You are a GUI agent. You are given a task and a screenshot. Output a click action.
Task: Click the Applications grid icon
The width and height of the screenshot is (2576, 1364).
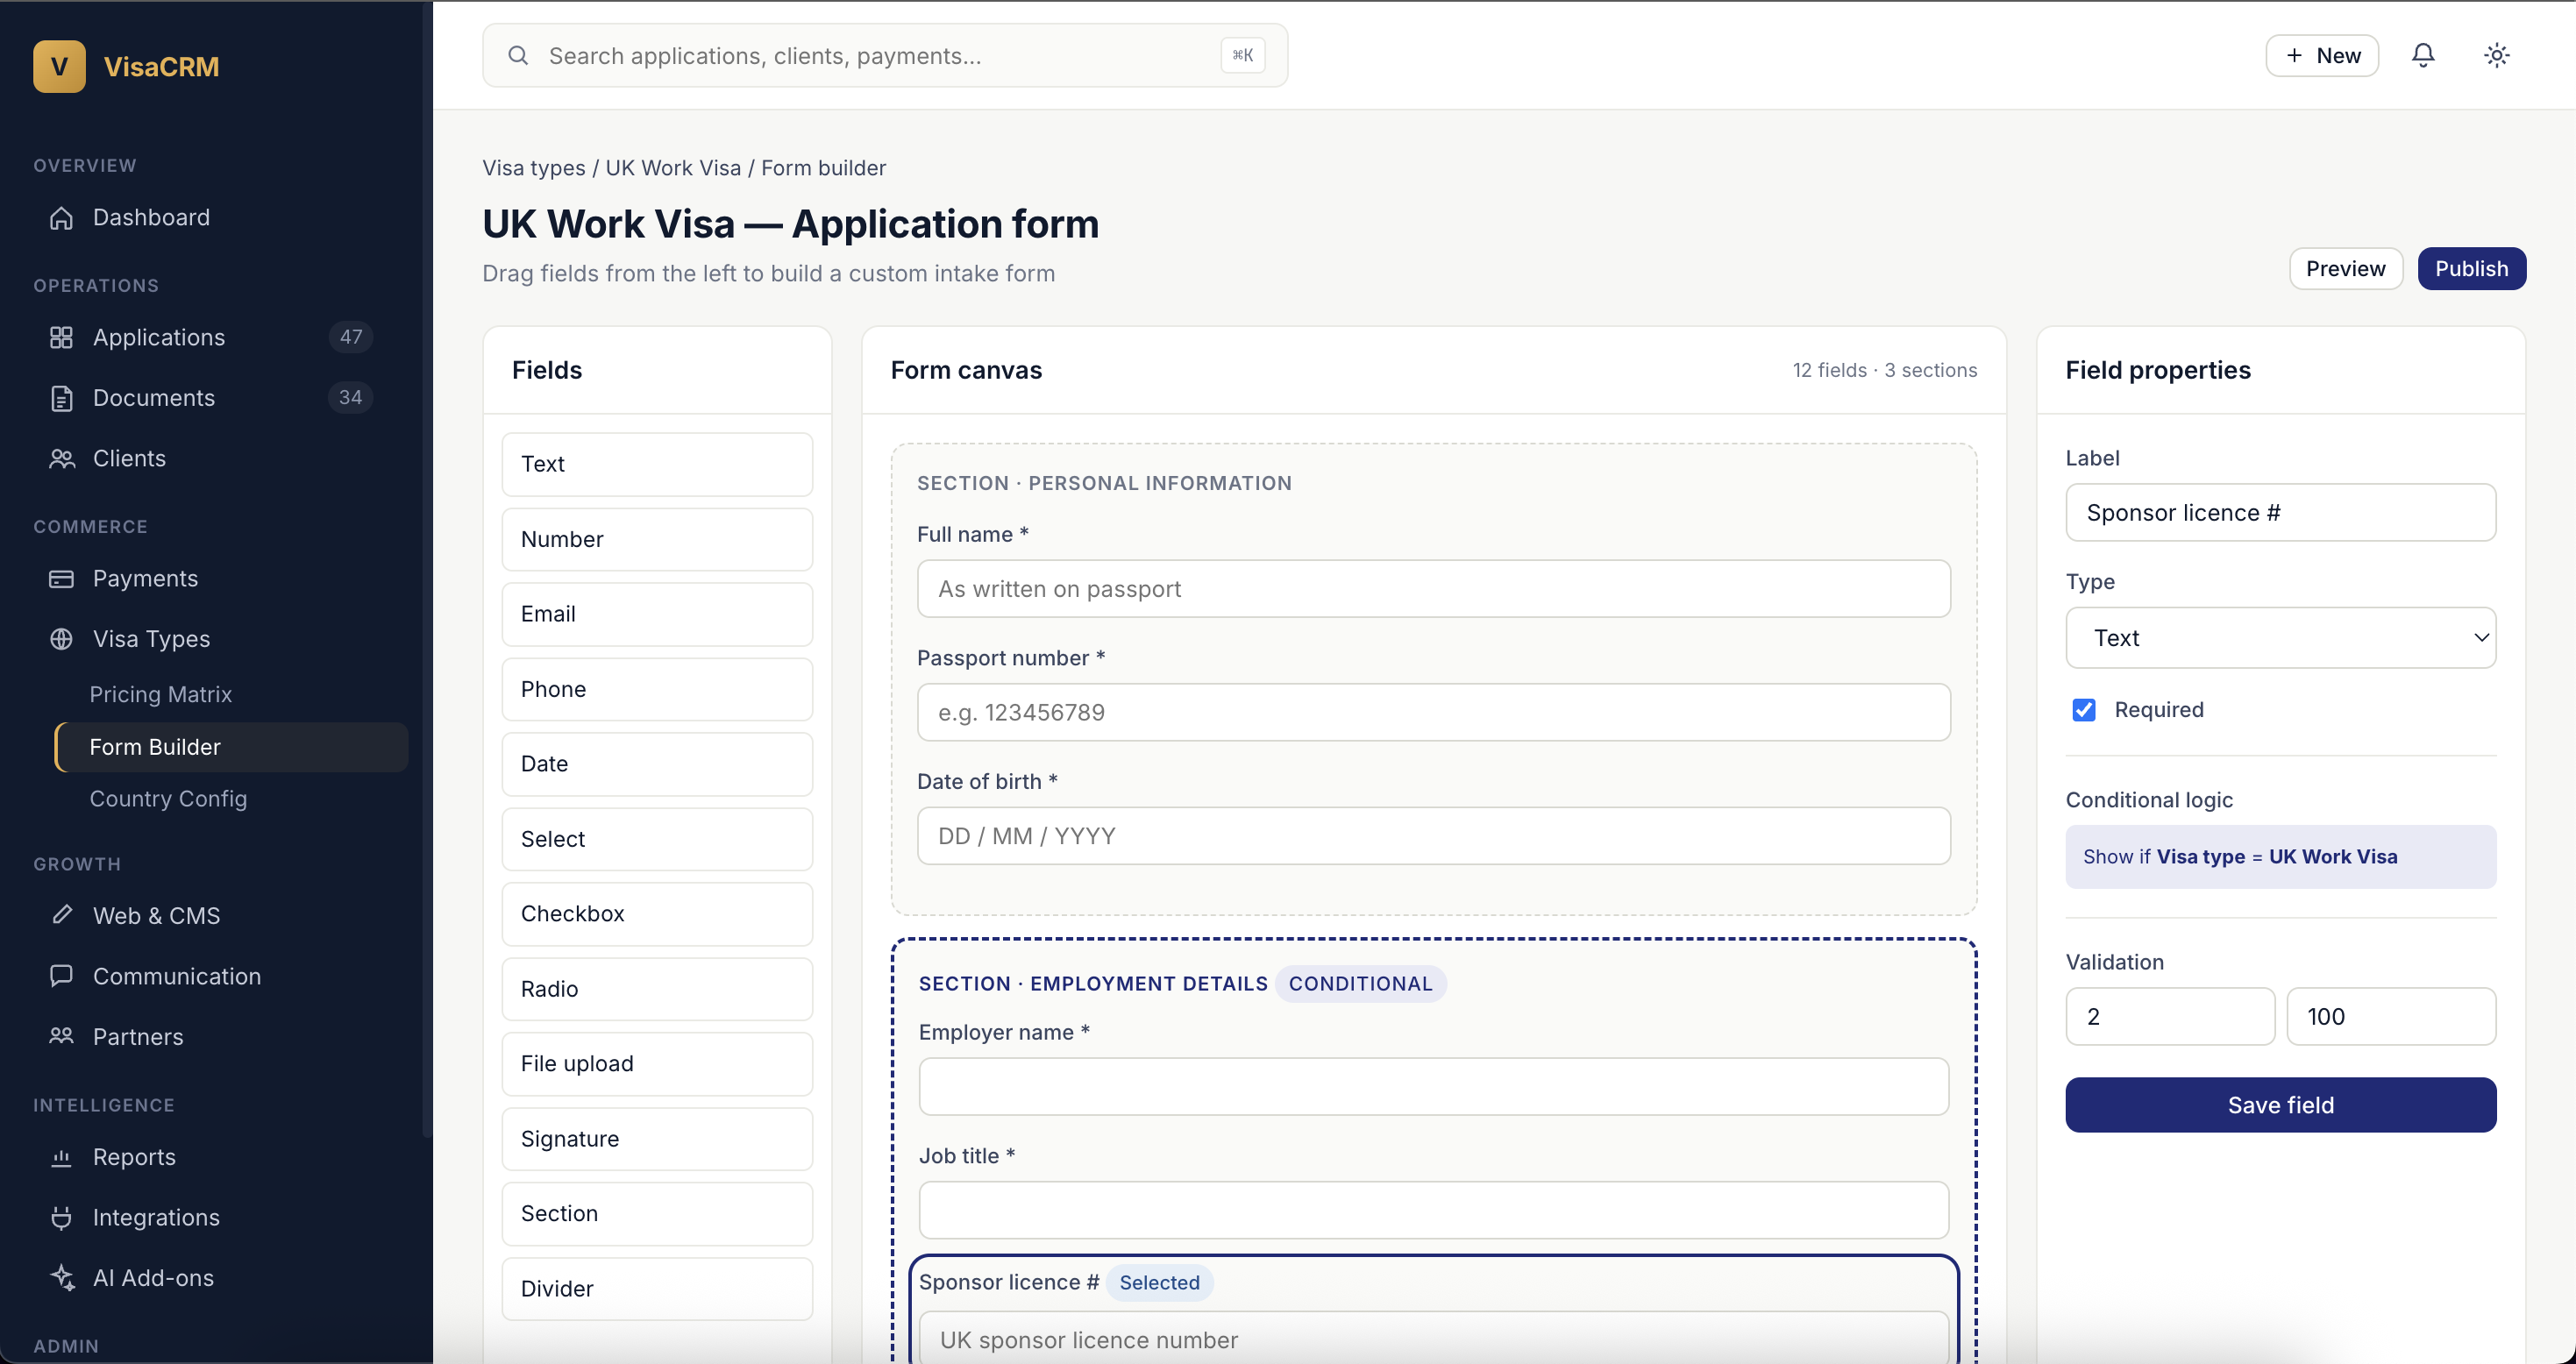tap(61, 337)
